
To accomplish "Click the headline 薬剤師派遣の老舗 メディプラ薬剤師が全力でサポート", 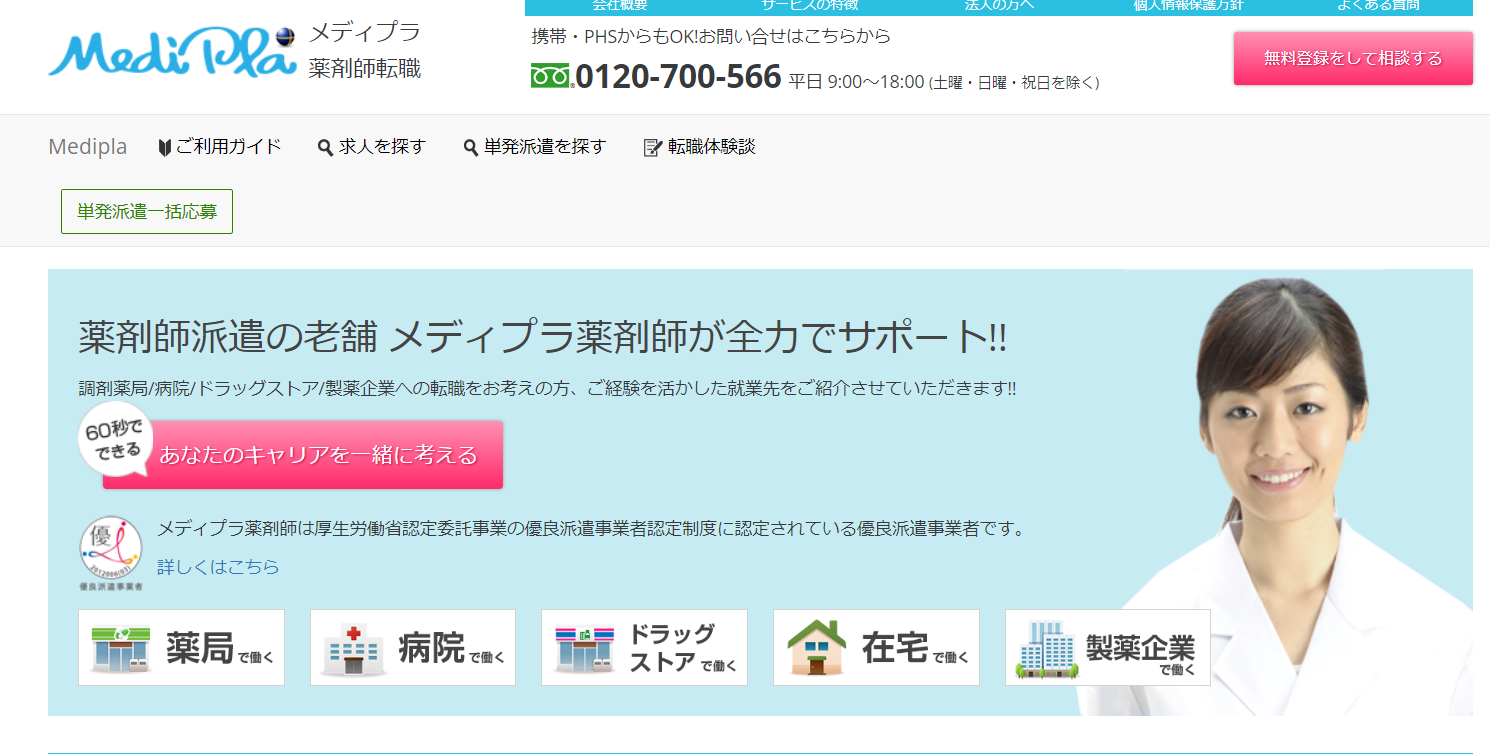I will click(x=543, y=339).
